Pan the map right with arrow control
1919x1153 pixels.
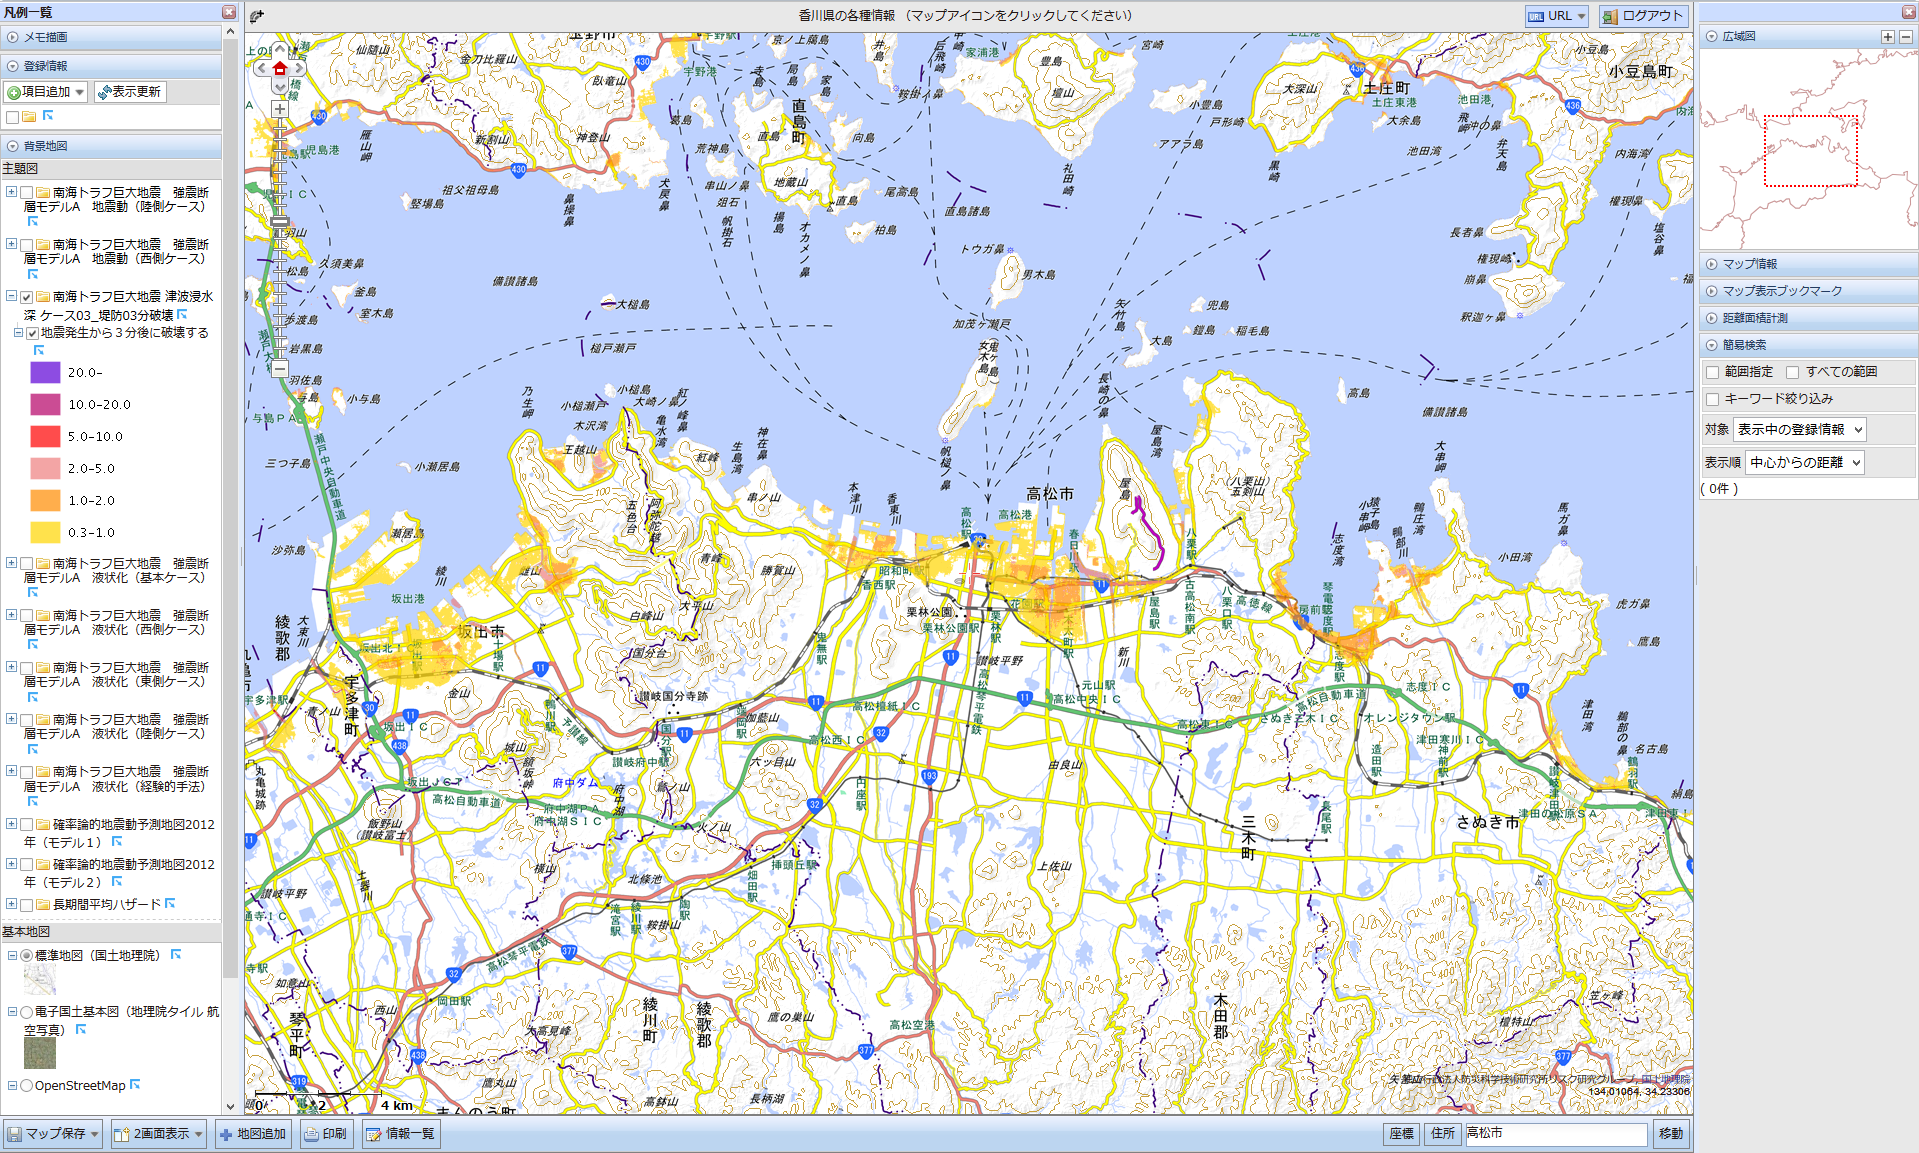[x=298, y=69]
